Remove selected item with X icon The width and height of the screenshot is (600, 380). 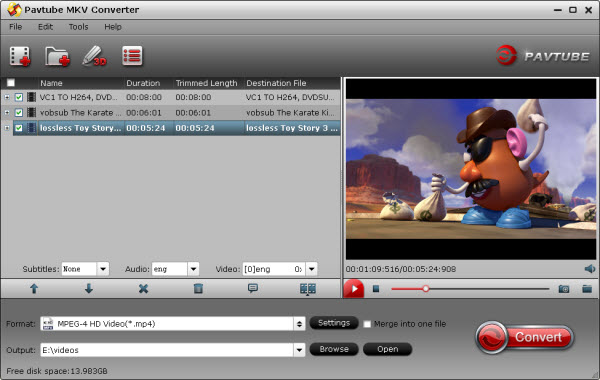coord(143,289)
